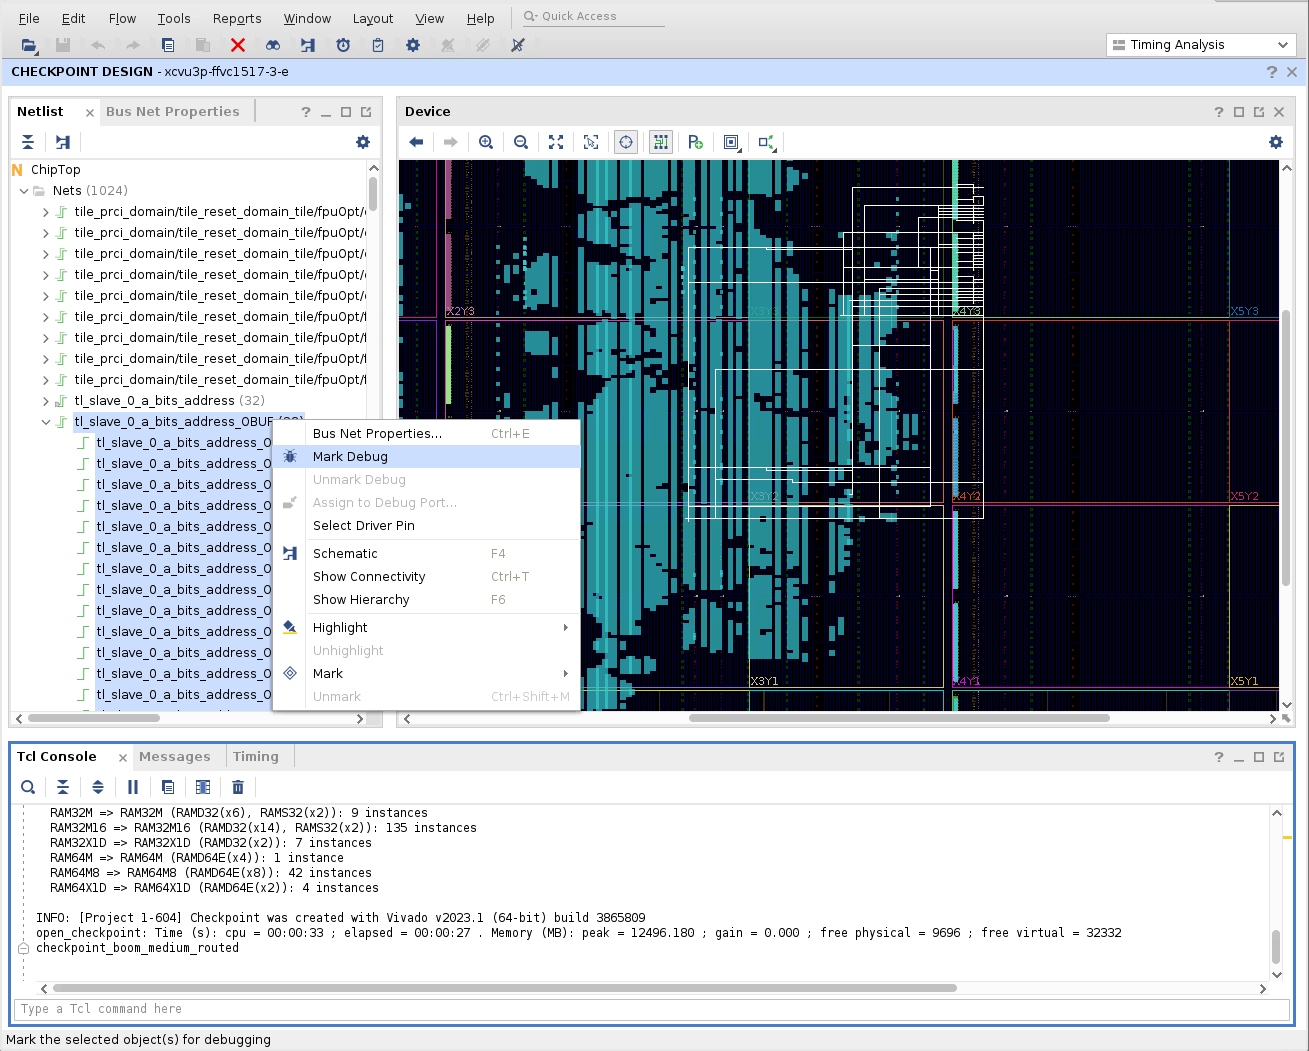Zoom in on the Device view
Image resolution: width=1309 pixels, height=1051 pixels.
pos(486,142)
